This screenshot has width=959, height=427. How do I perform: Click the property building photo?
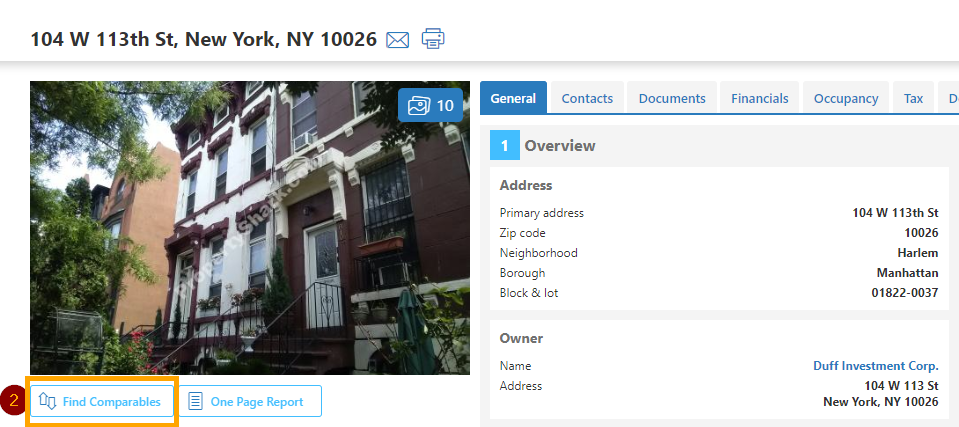click(x=250, y=228)
